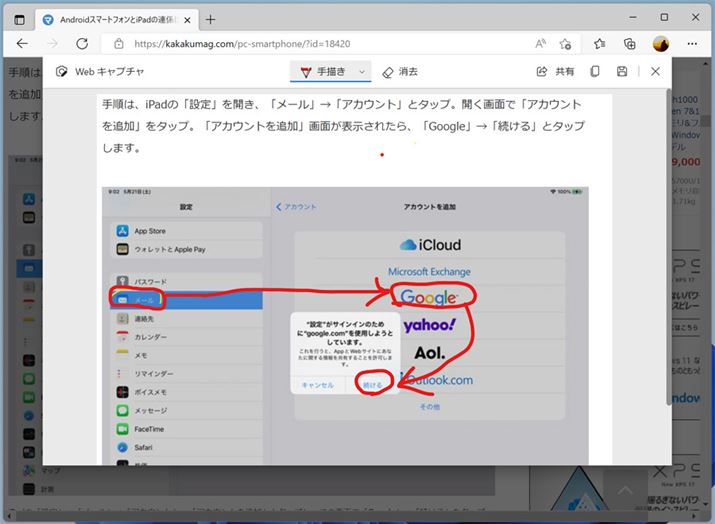Viewport: 715px width, 524px height.
Task: Open the tab actions menu icon
Action: [19, 19]
